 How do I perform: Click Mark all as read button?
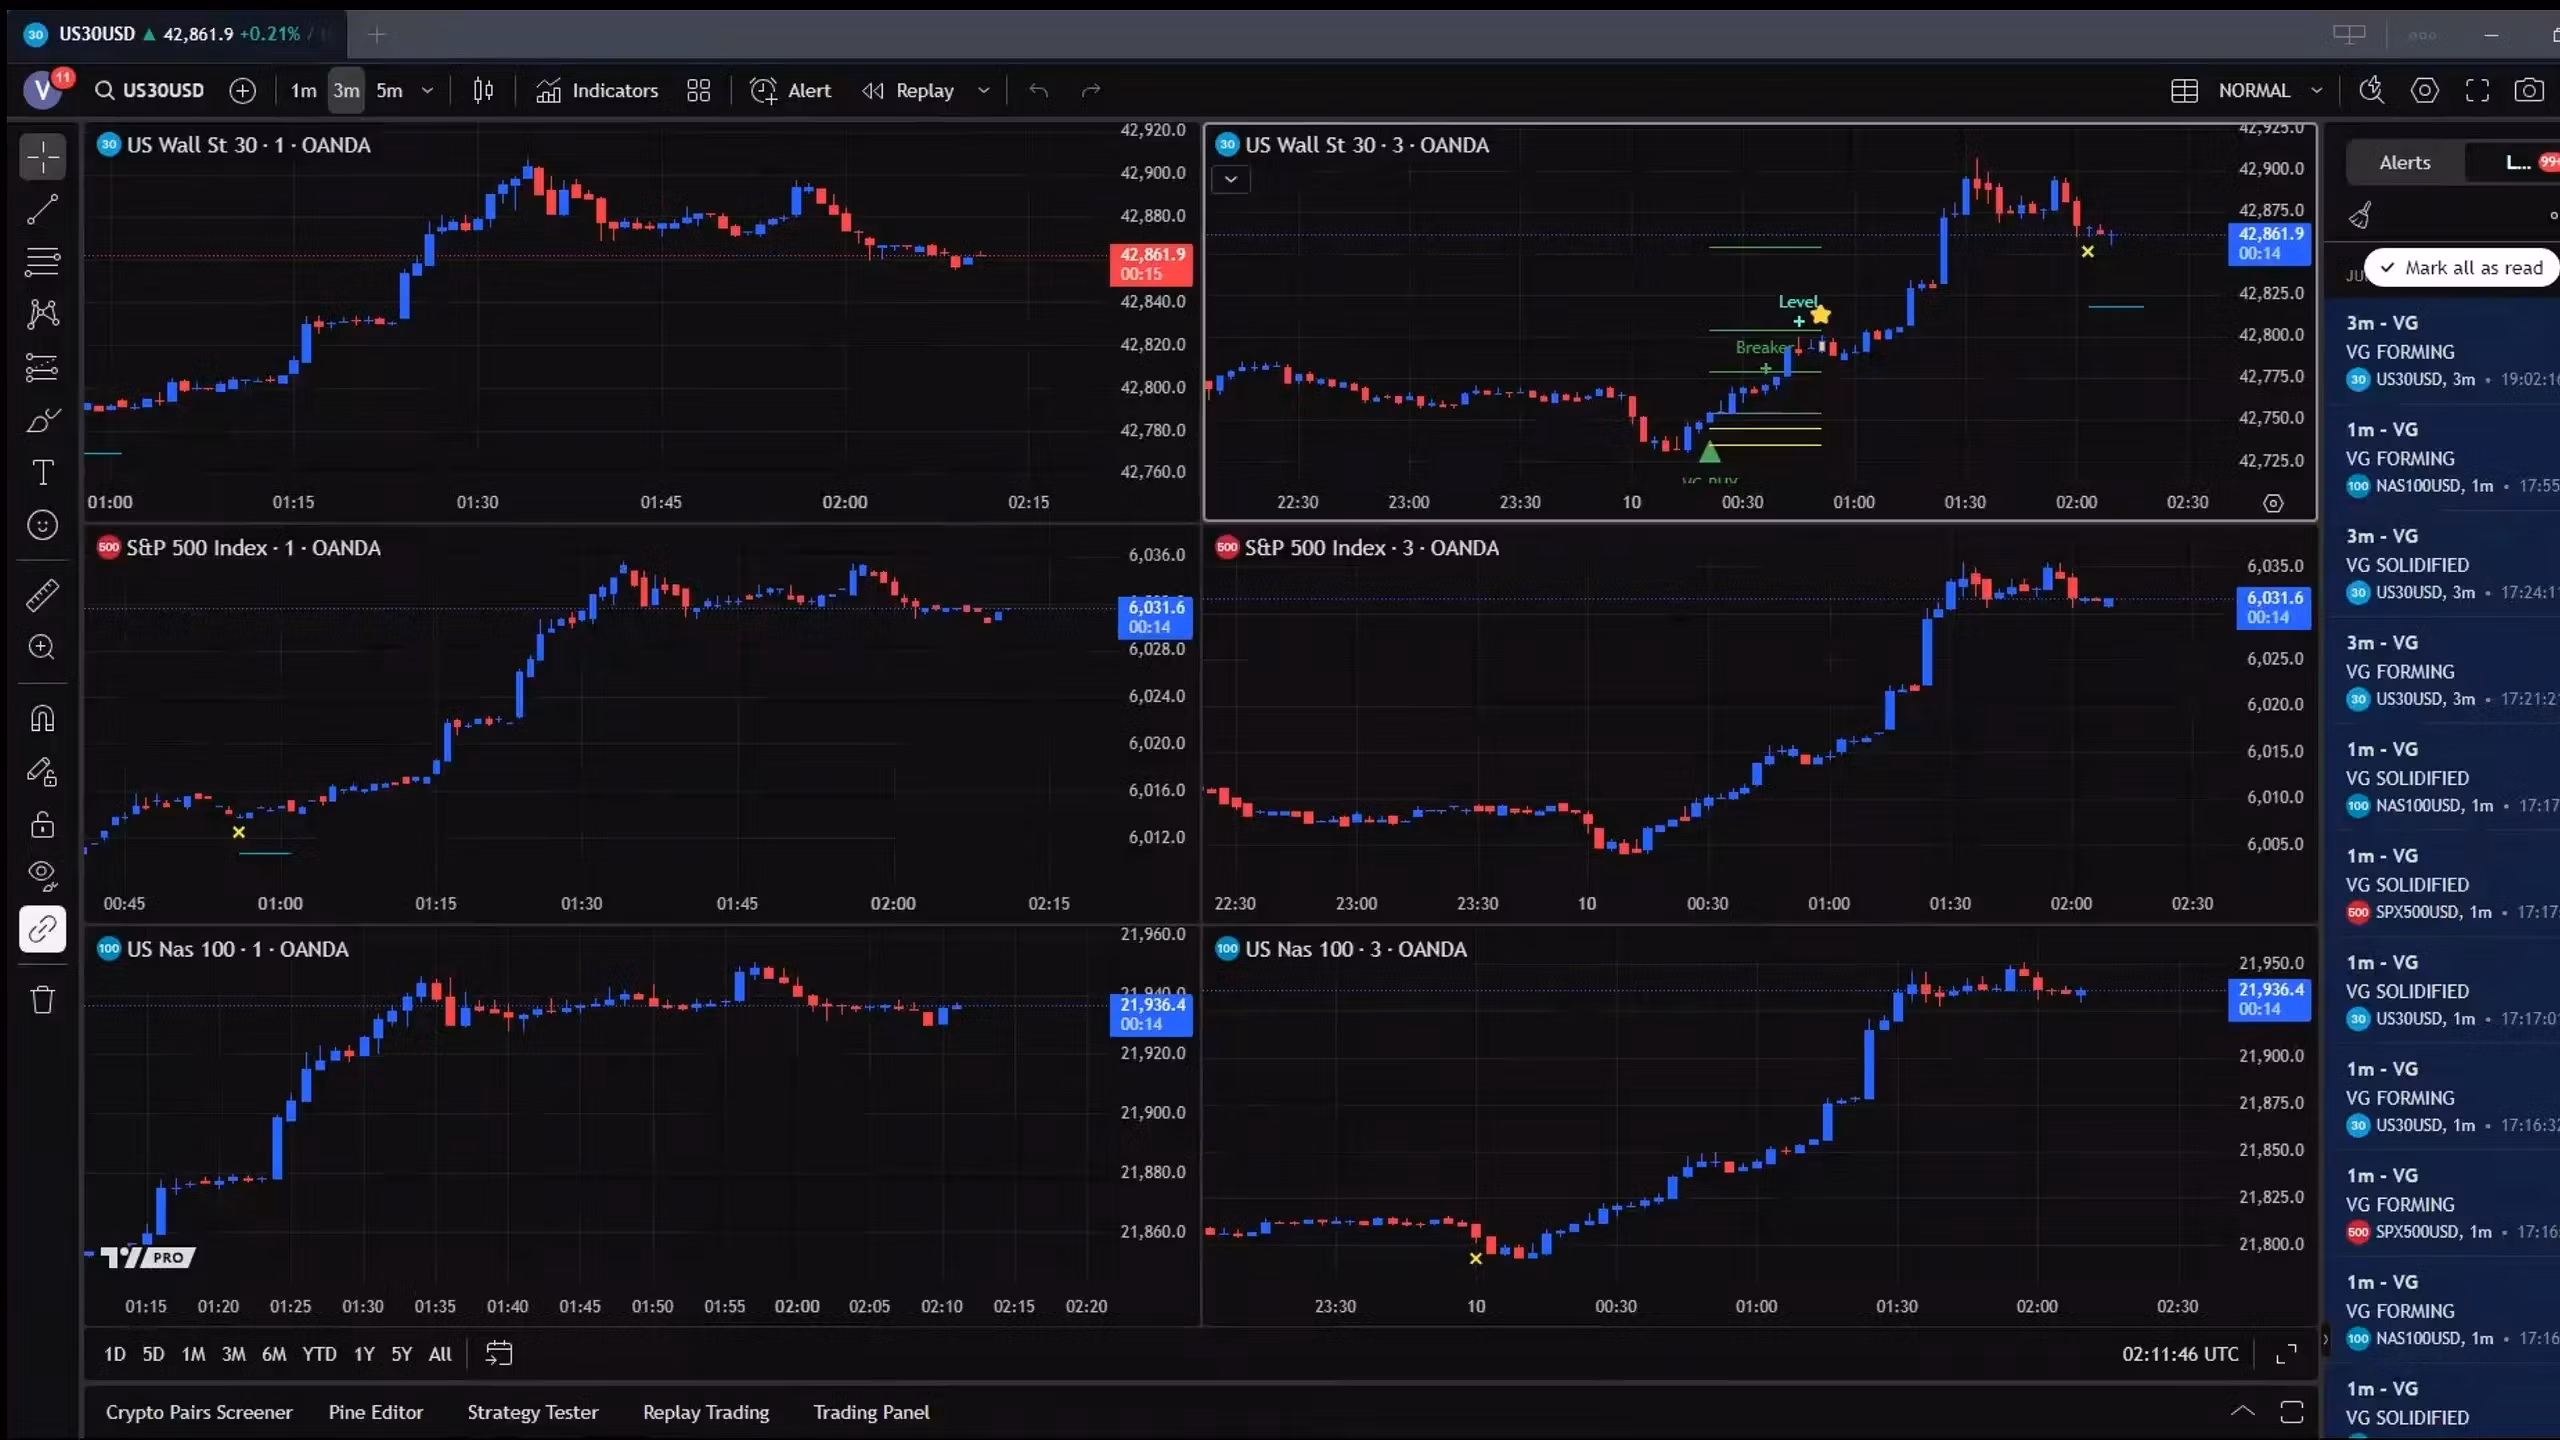(x=2461, y=268)
